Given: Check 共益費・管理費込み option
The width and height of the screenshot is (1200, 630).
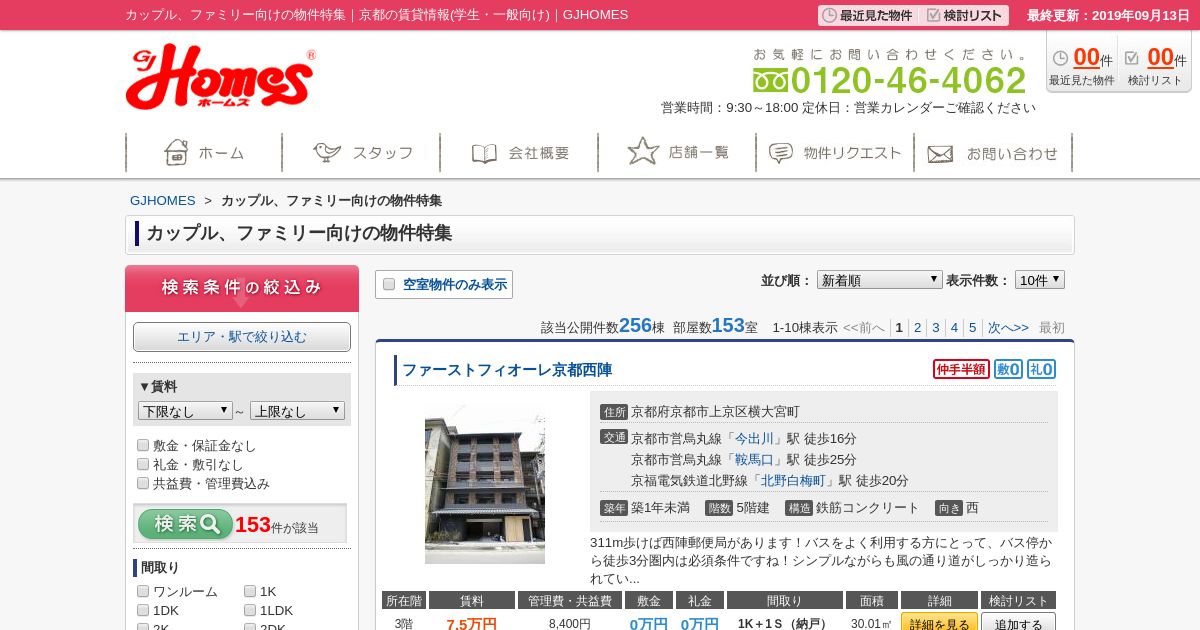Looking at the screenshot, I should coord(143,483).
